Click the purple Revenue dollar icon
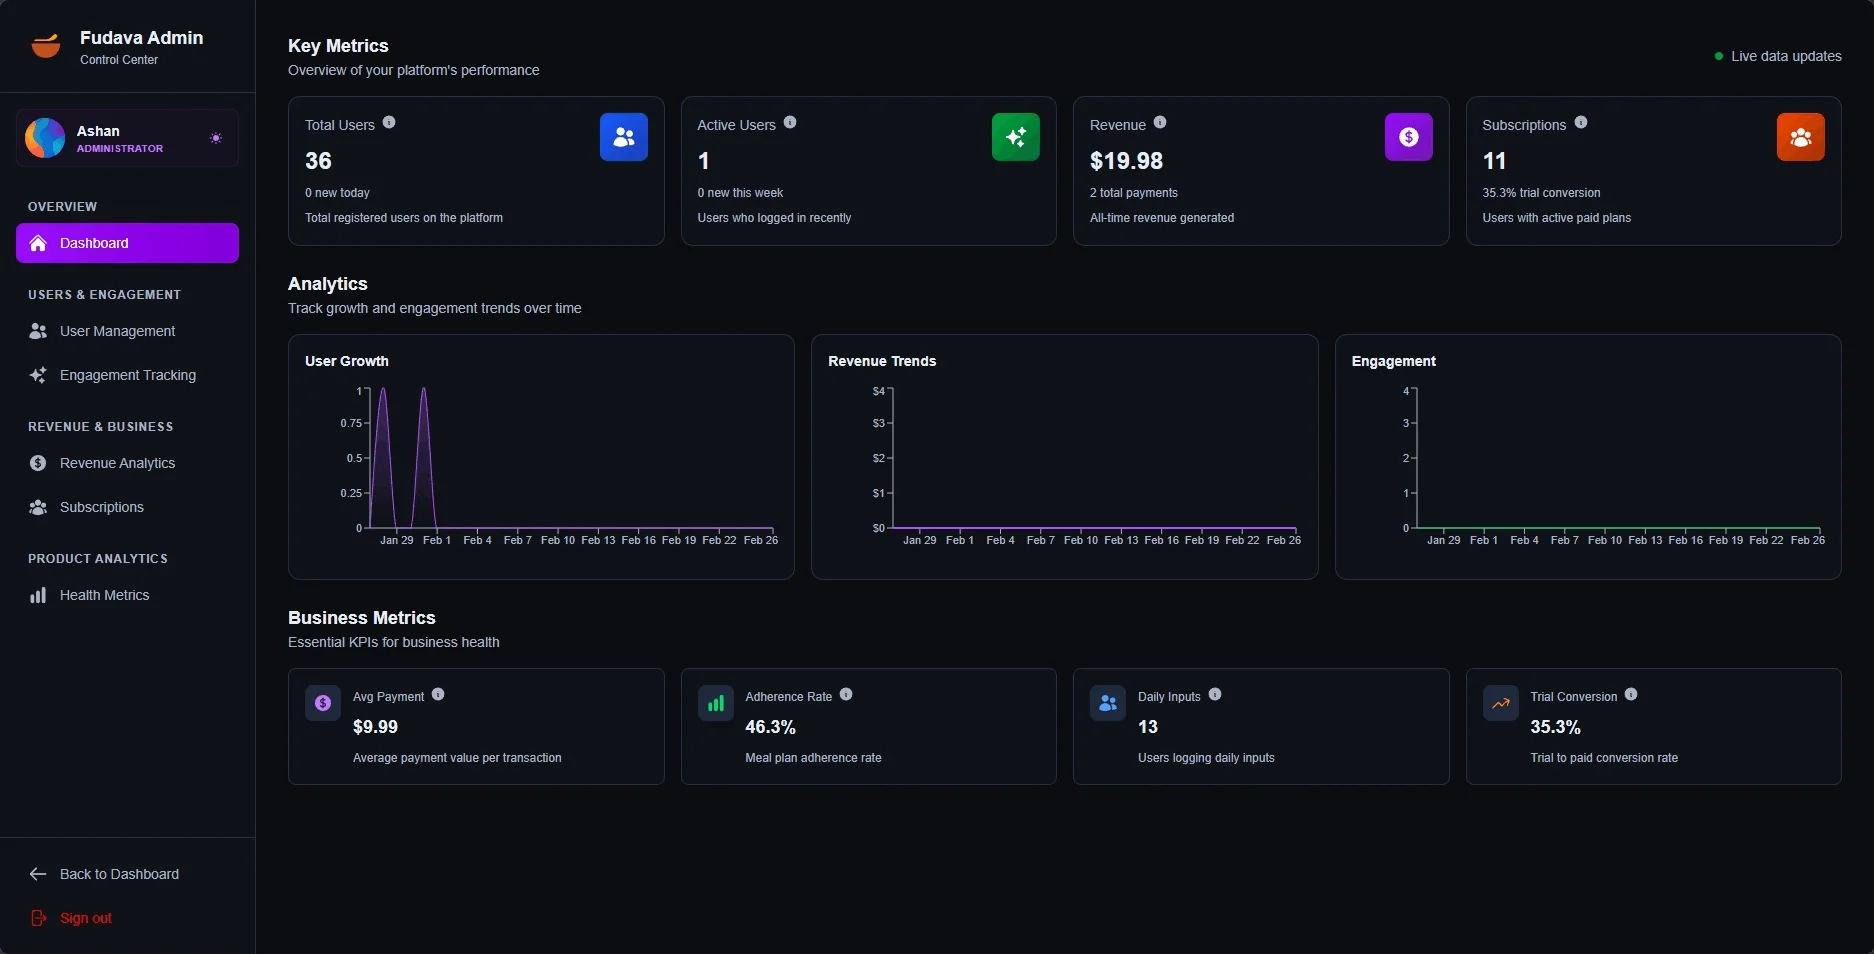Viewport: 1874px width, 954px height. click(x=1408, y=137)
